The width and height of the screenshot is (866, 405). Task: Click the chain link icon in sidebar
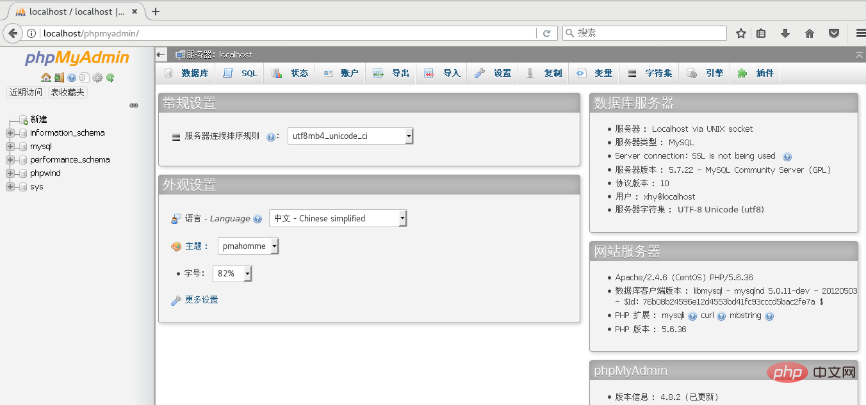[x=134, y=105]
